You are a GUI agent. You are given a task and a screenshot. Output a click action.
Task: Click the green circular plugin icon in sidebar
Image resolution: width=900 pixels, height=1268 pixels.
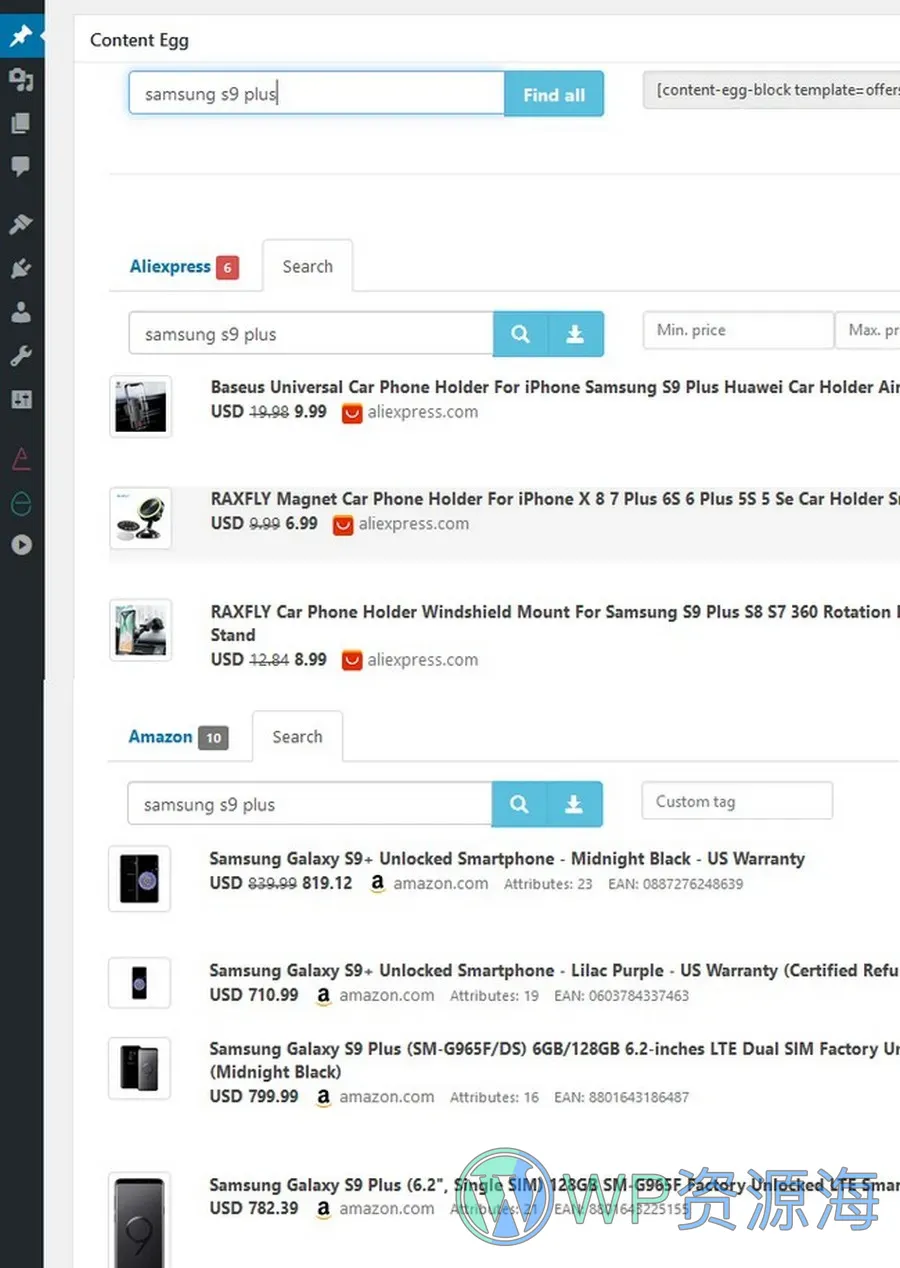[x=21, y=503]
